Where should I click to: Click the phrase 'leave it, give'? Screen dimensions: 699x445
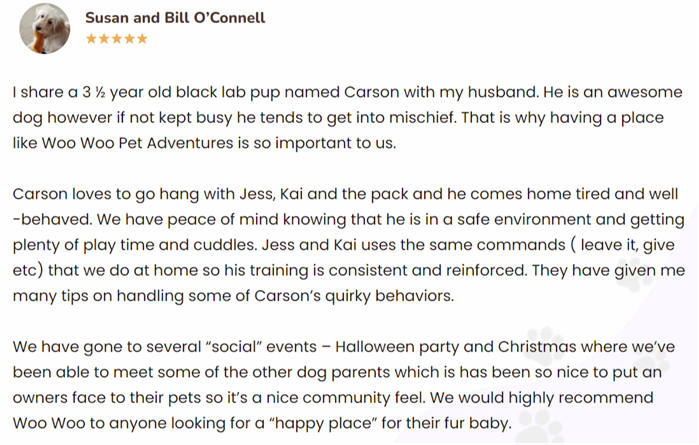(627, 245)
